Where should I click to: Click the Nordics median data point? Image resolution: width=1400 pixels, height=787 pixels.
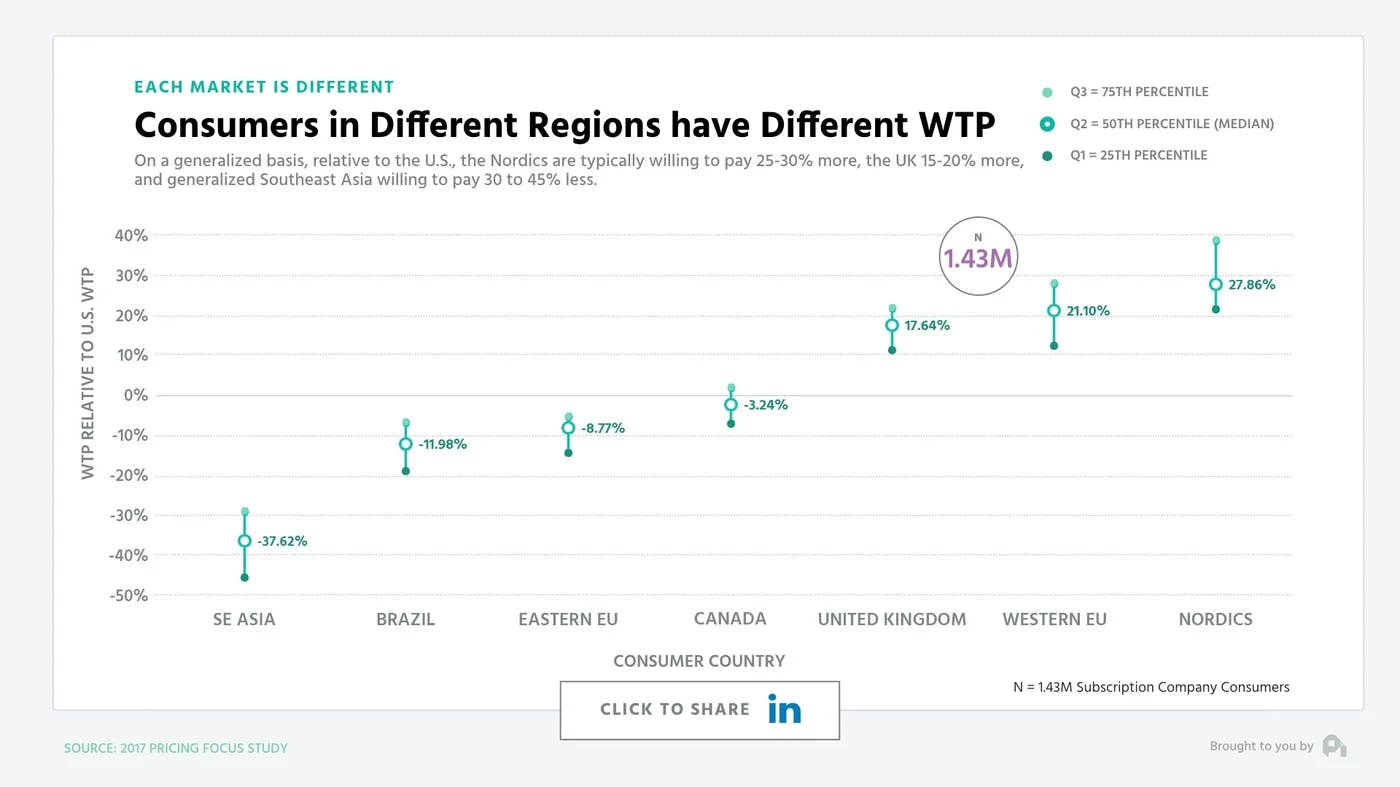[1216, 285]
